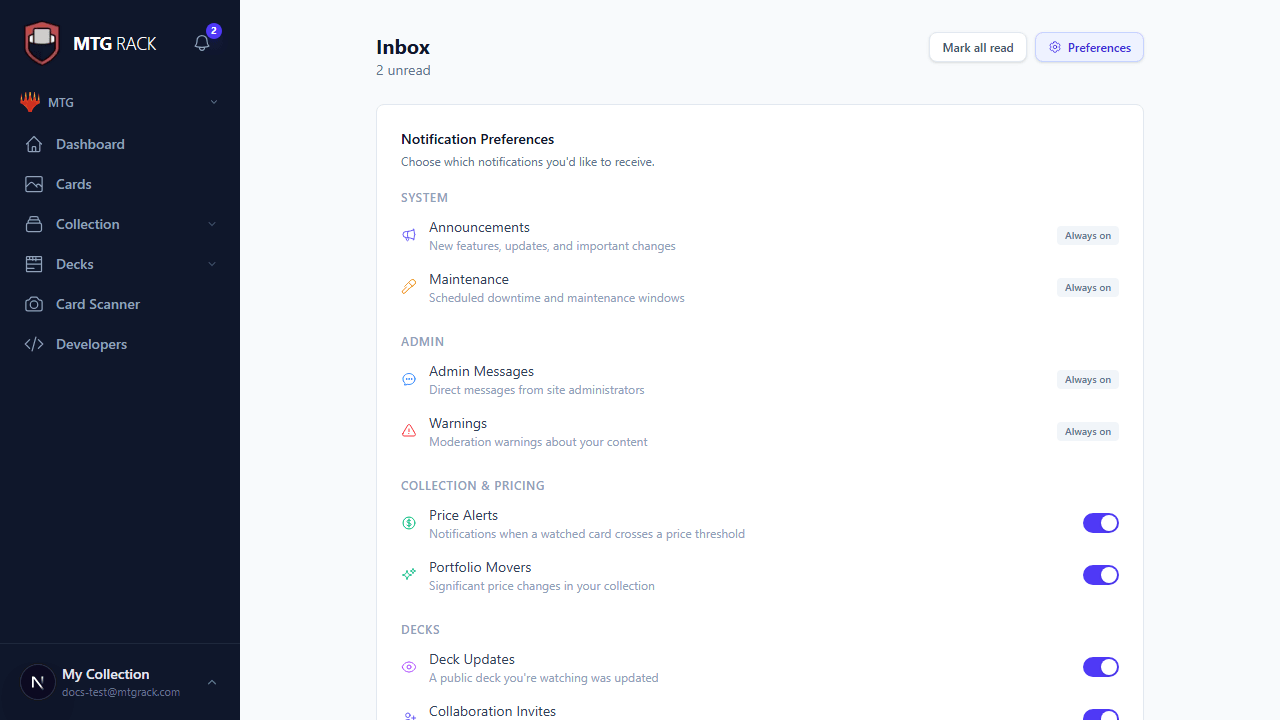Select the Card Scanner camera icon
The width and height of the screenshot is (1280, 720).
33,304
